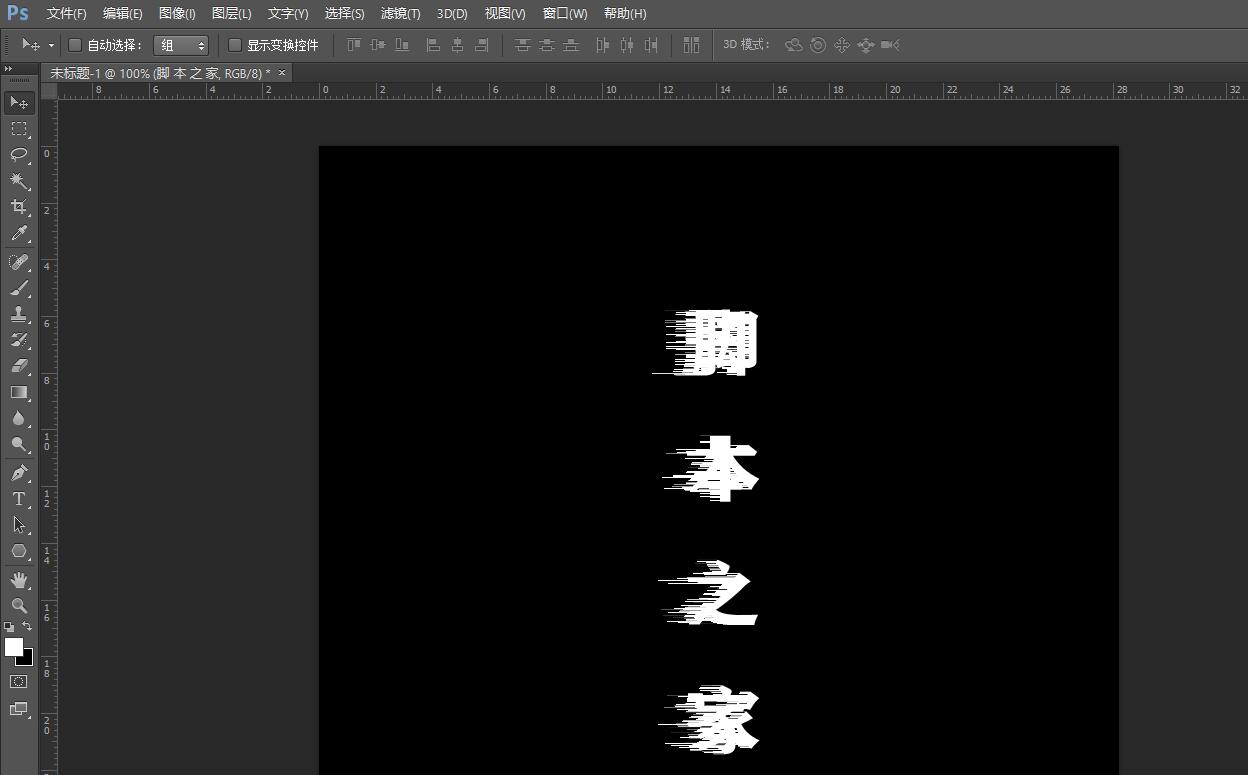Select the Magic Wand tool
This screenshot has width=1248, height=775.
(19, 181)
